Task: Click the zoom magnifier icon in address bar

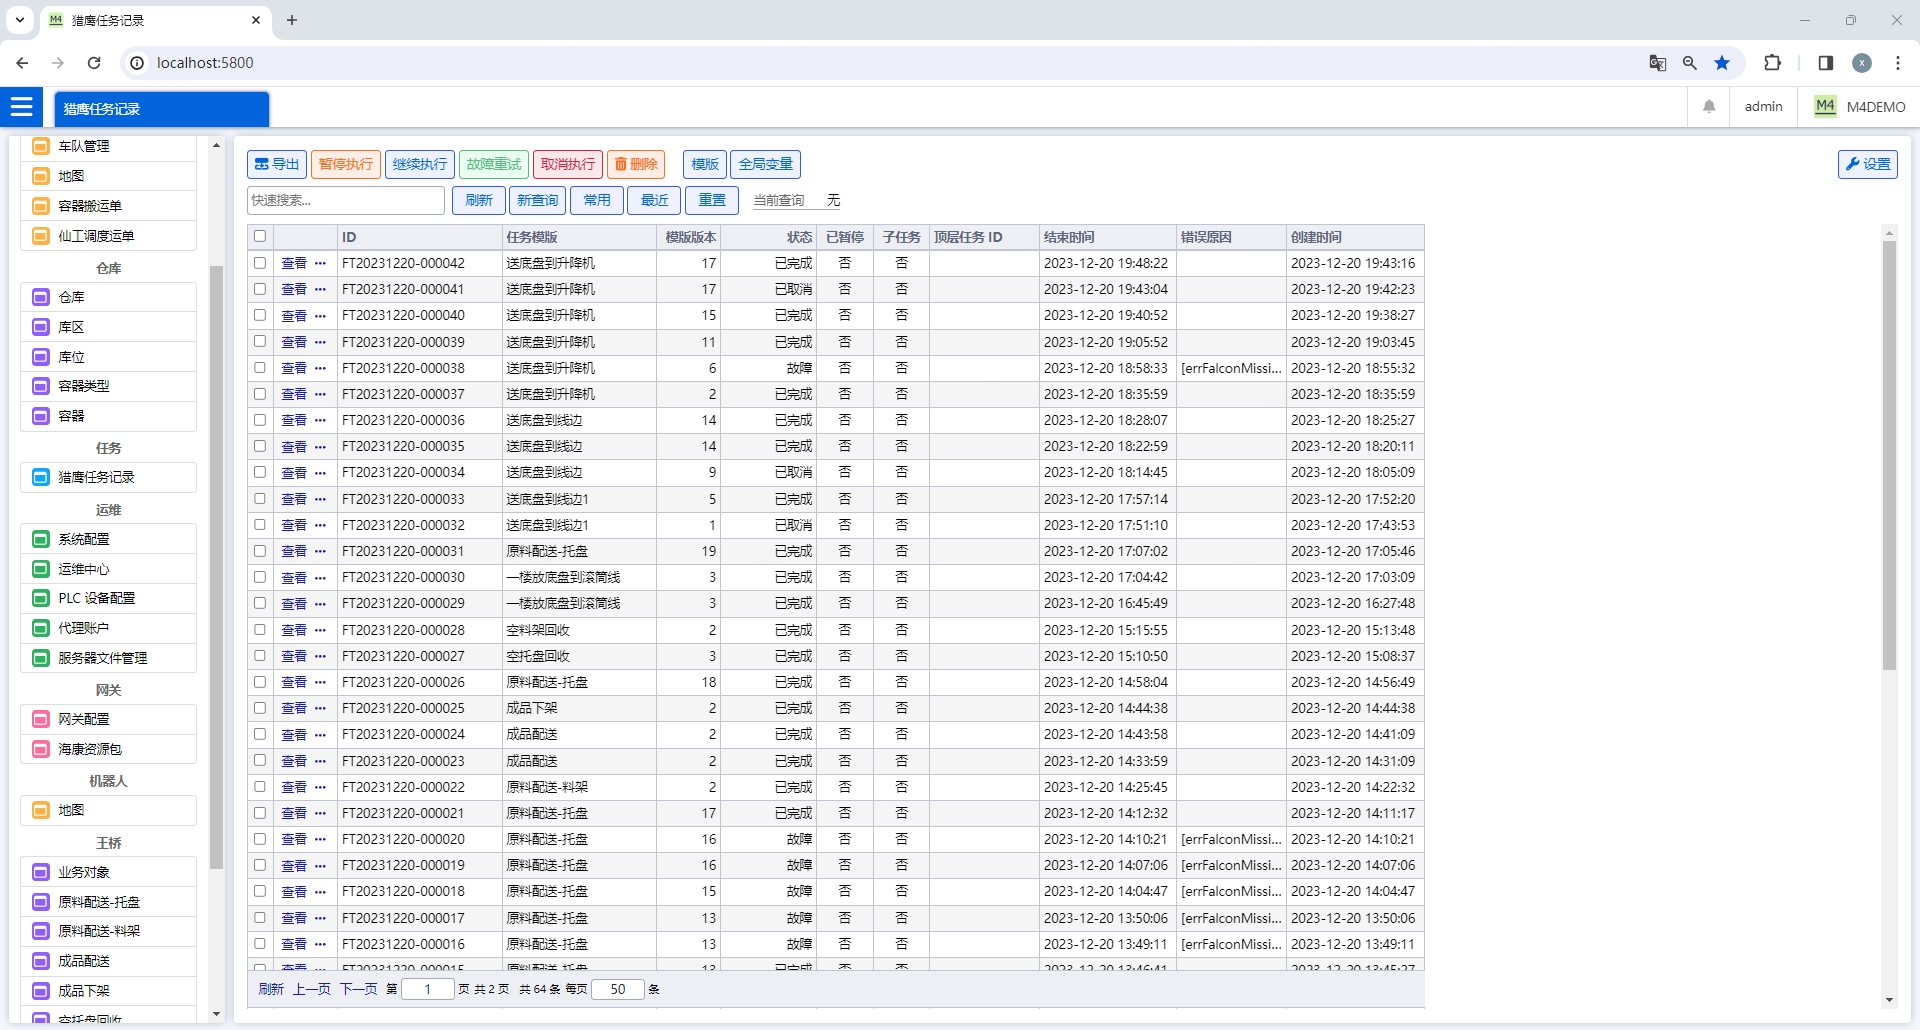Action: click(1689, 63)
